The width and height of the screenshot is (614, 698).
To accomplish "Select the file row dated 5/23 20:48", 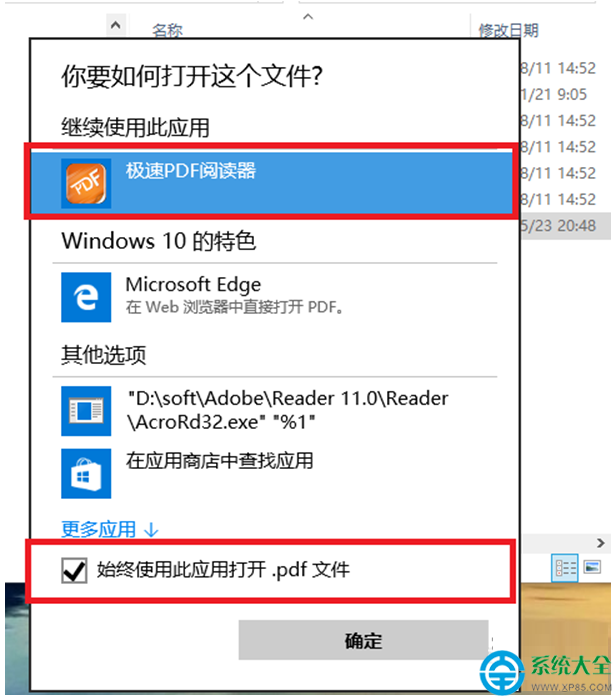I will (x=565, y=226).
